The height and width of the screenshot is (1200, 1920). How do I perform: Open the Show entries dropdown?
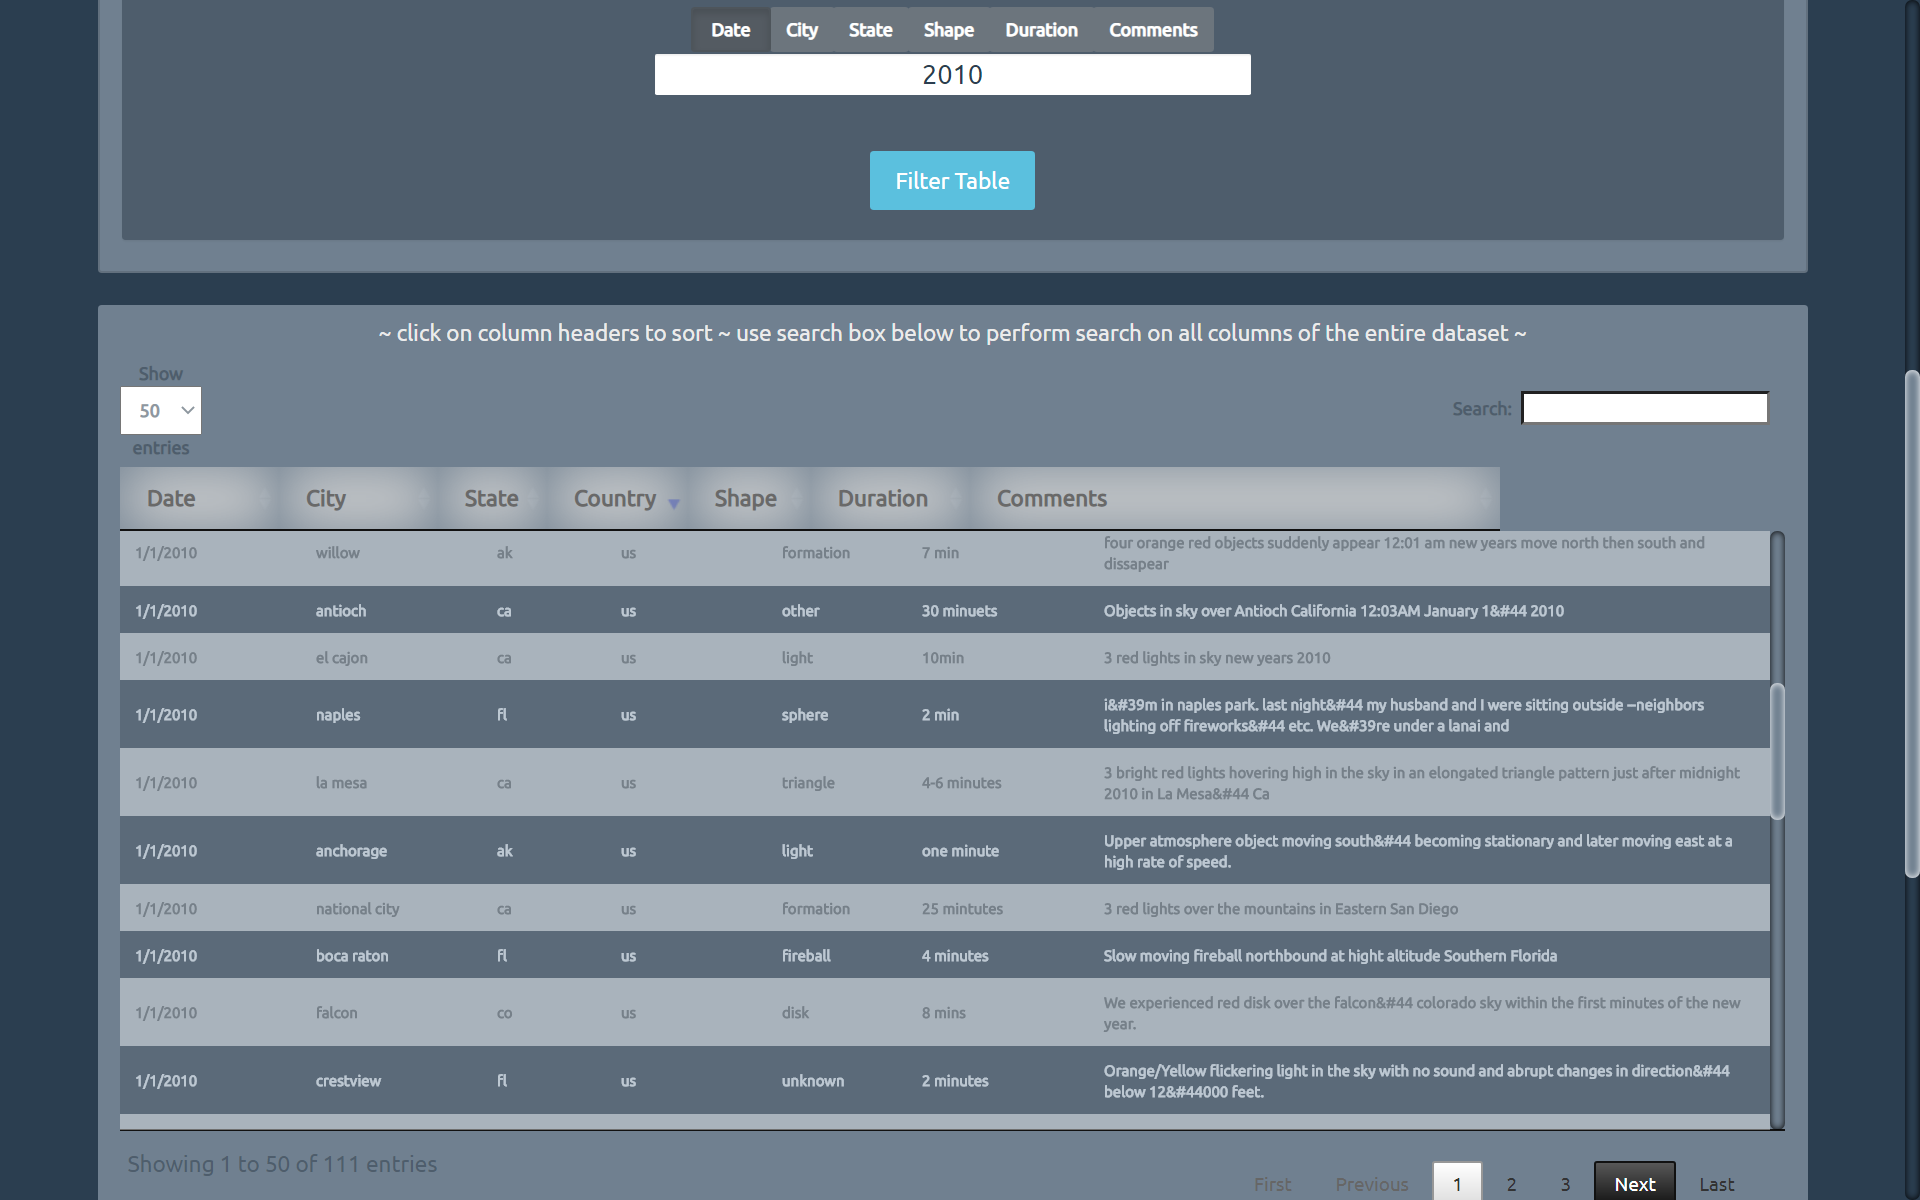click(161, 411)
